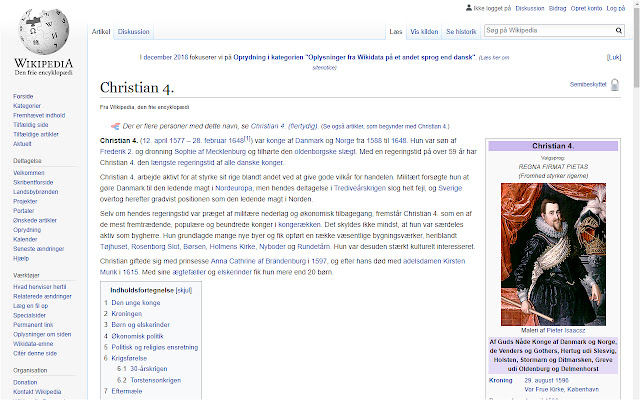Jump to the Krigsførelse section in contents

tap(129, 358)
